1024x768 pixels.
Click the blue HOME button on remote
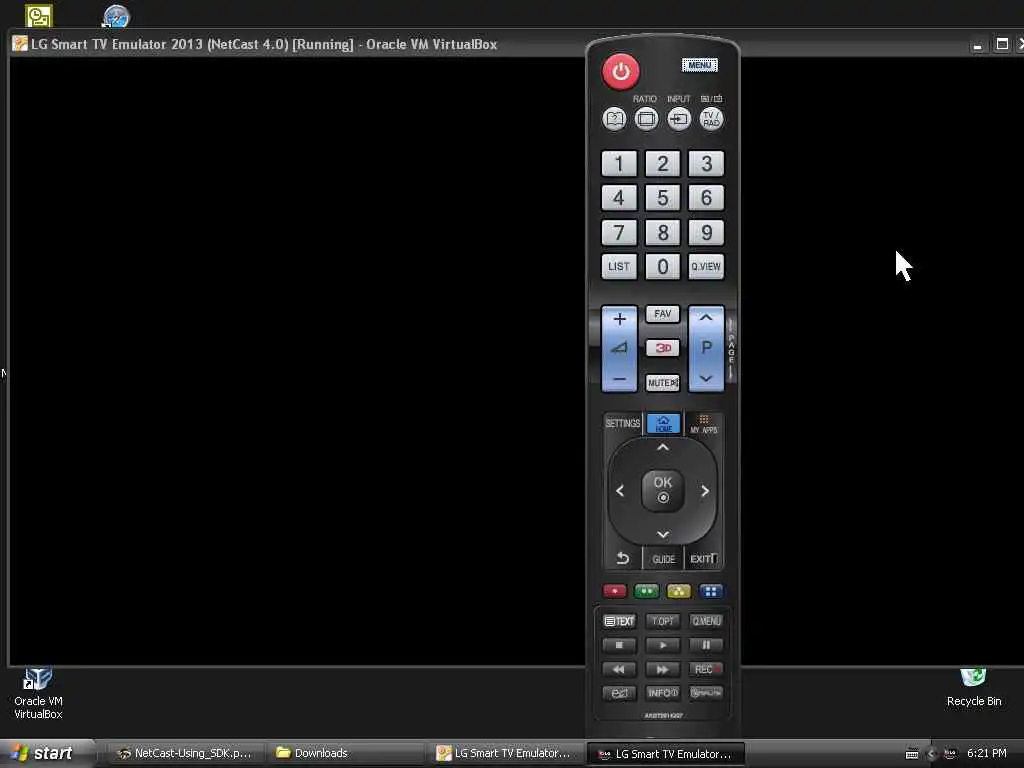(x=664, y=424)
